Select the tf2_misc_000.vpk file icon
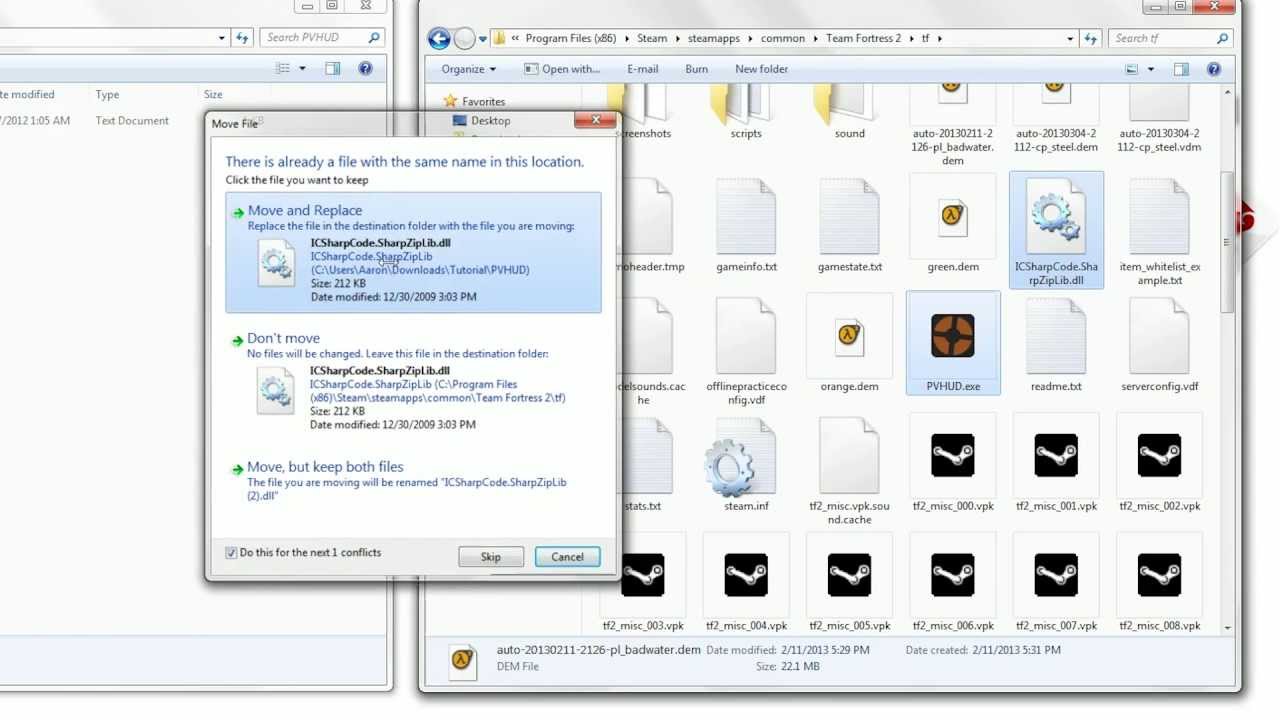Screen dimensions: 1280x720 [x=952, y=455]
